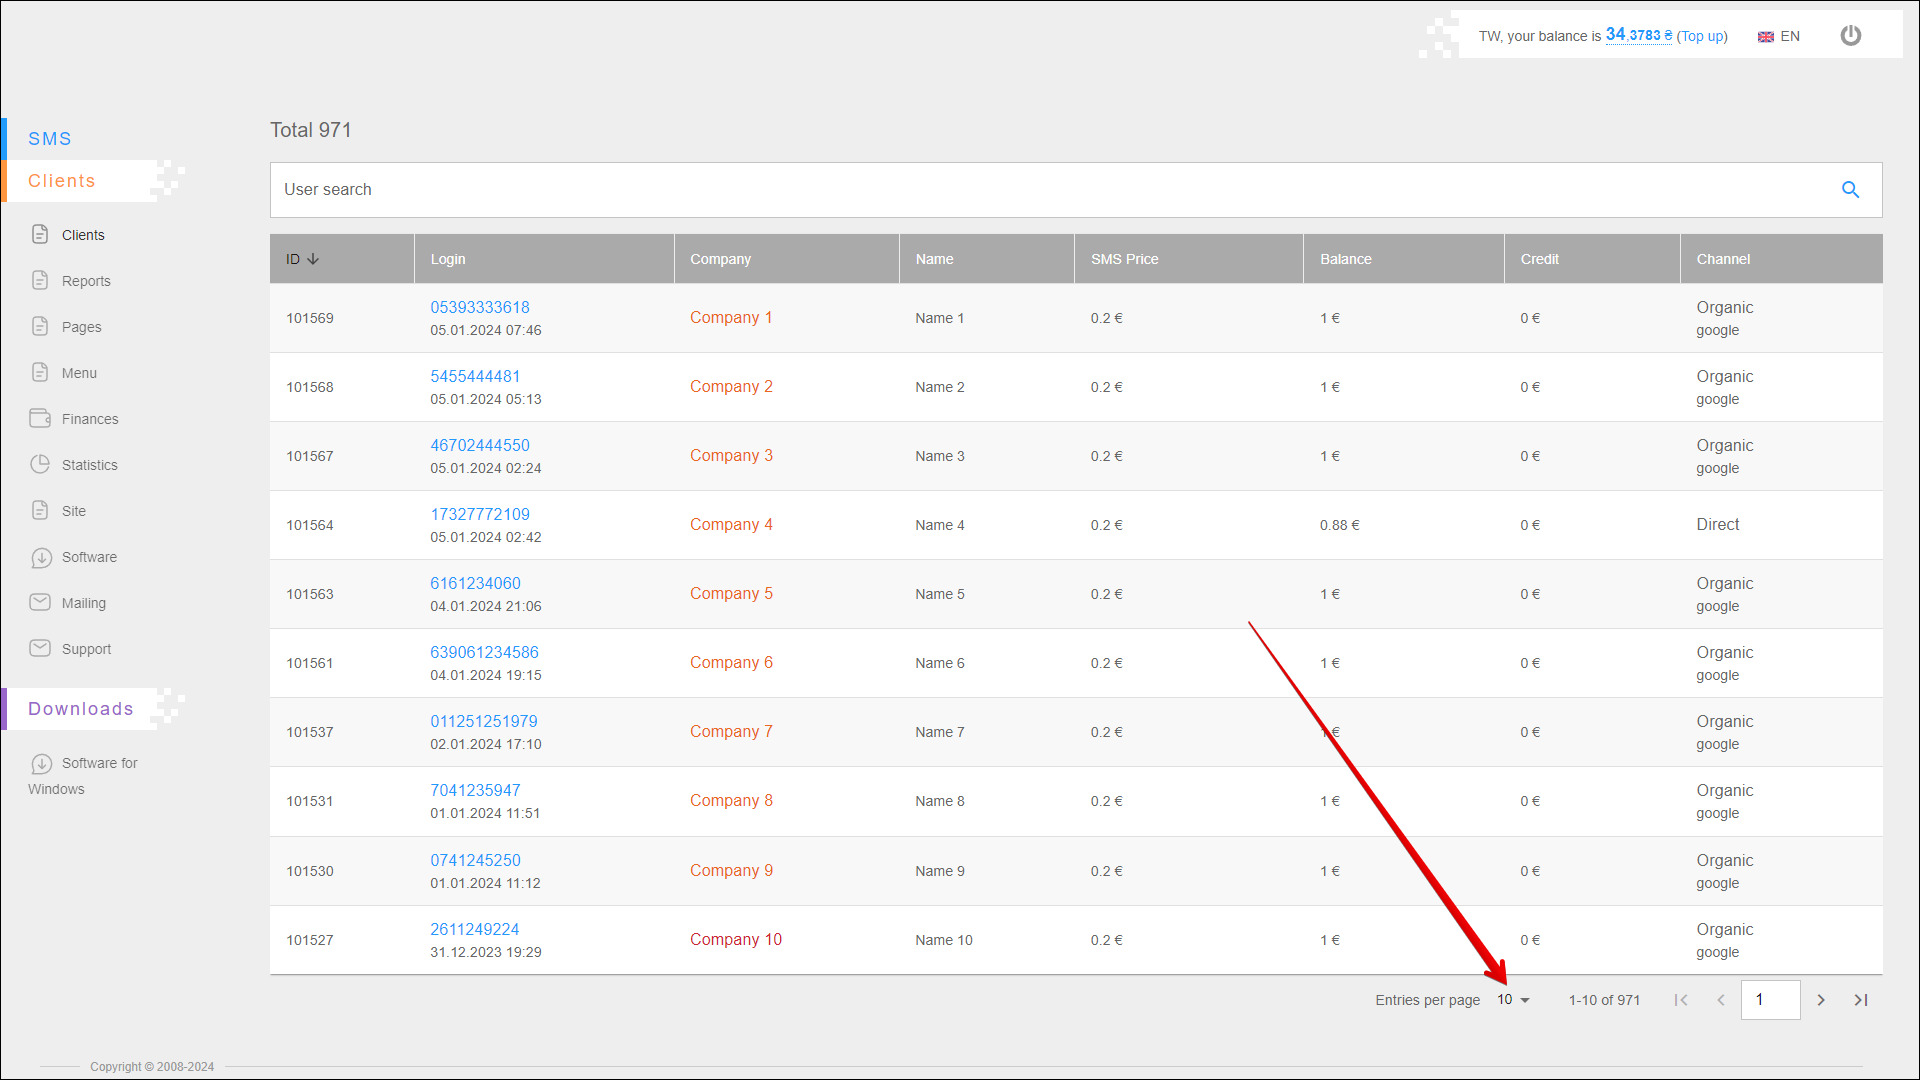This screenshot has height=1080, width=1920.
Task: Open the Company 4 link
Action: click(x=731, y=525)
